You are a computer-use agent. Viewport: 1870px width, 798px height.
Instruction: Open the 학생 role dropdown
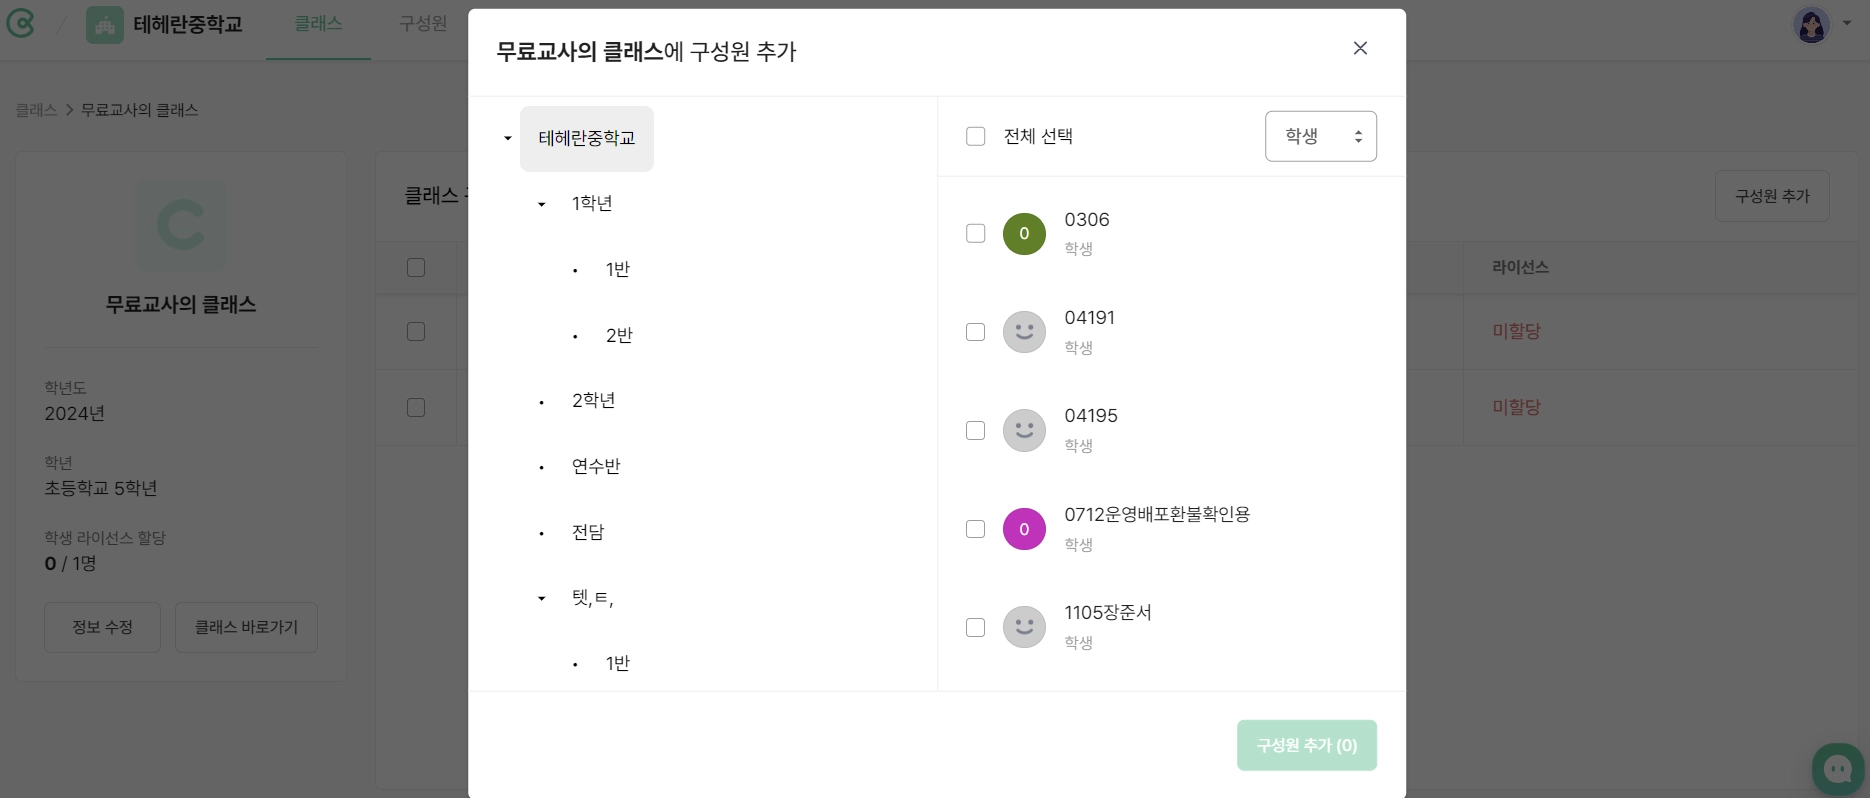point(1320,136)
